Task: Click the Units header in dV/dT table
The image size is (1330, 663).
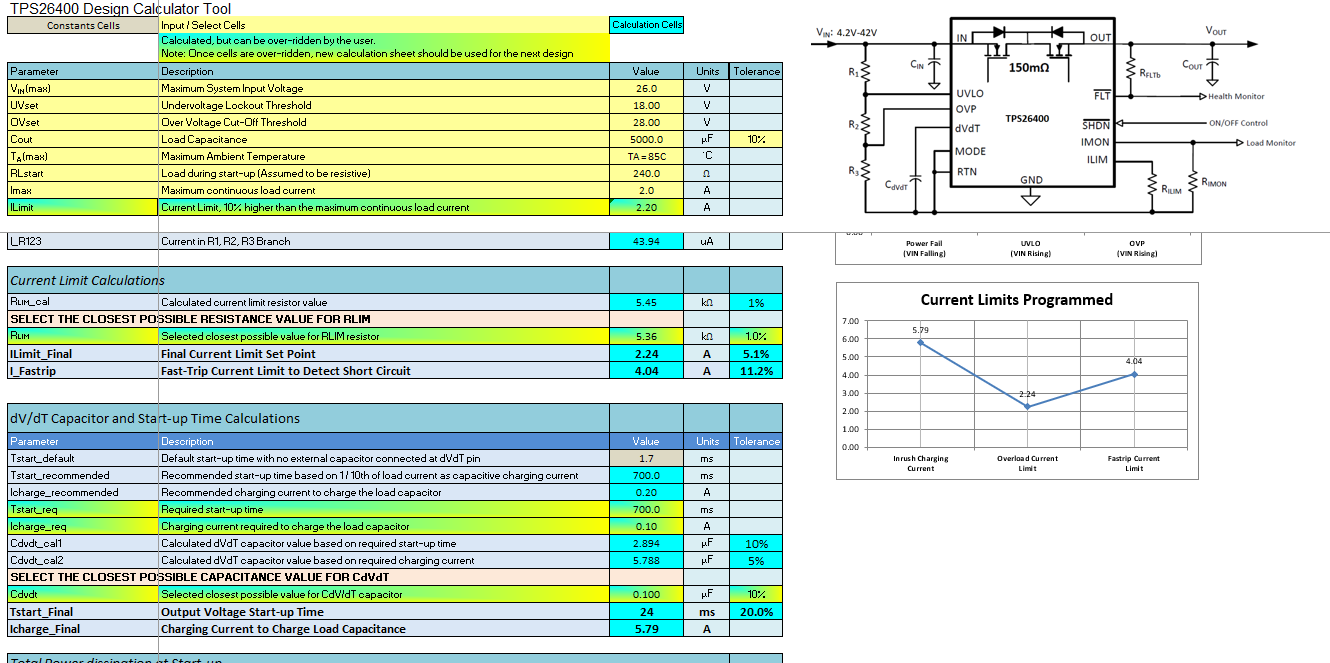Action: (x=707, y=441)
